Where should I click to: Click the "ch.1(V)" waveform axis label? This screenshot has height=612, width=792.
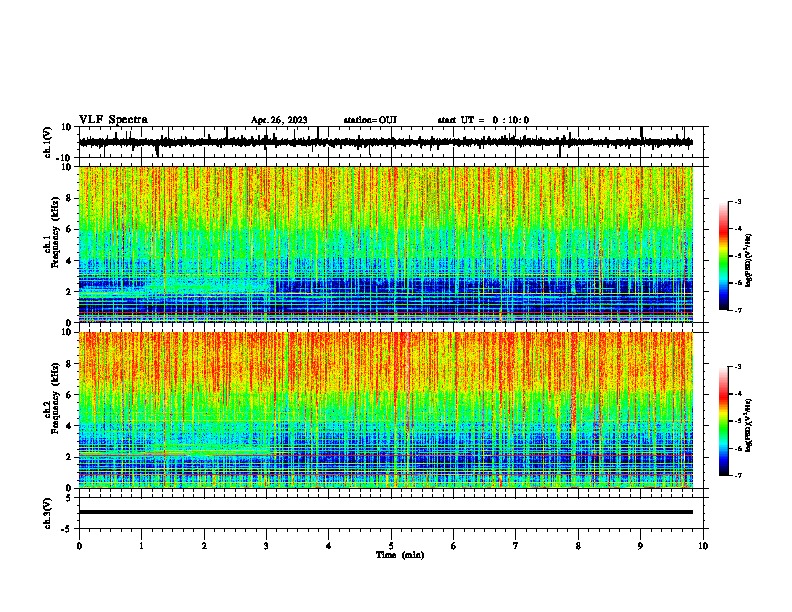pyautogui.click(x=48, y=142)
